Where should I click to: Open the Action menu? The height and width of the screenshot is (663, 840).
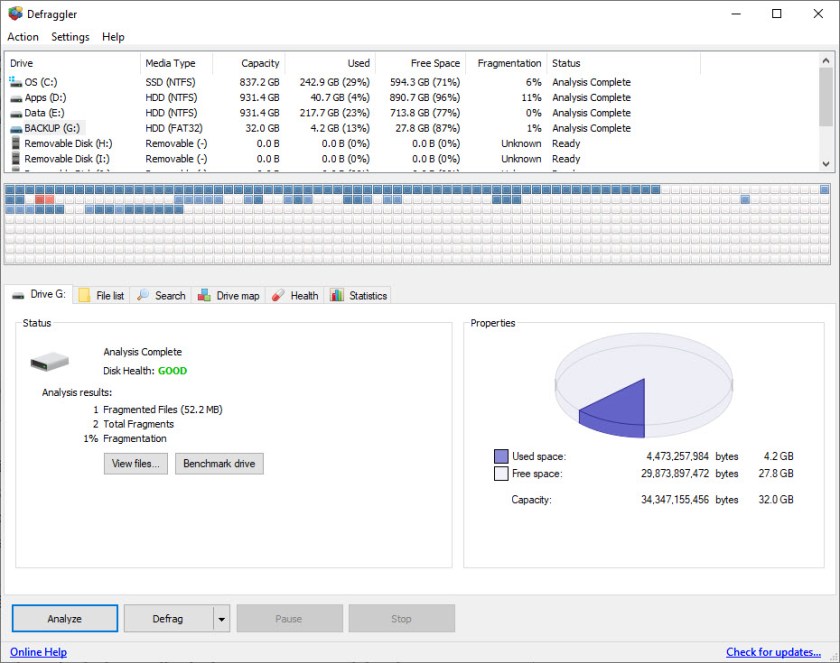[23, 37]
